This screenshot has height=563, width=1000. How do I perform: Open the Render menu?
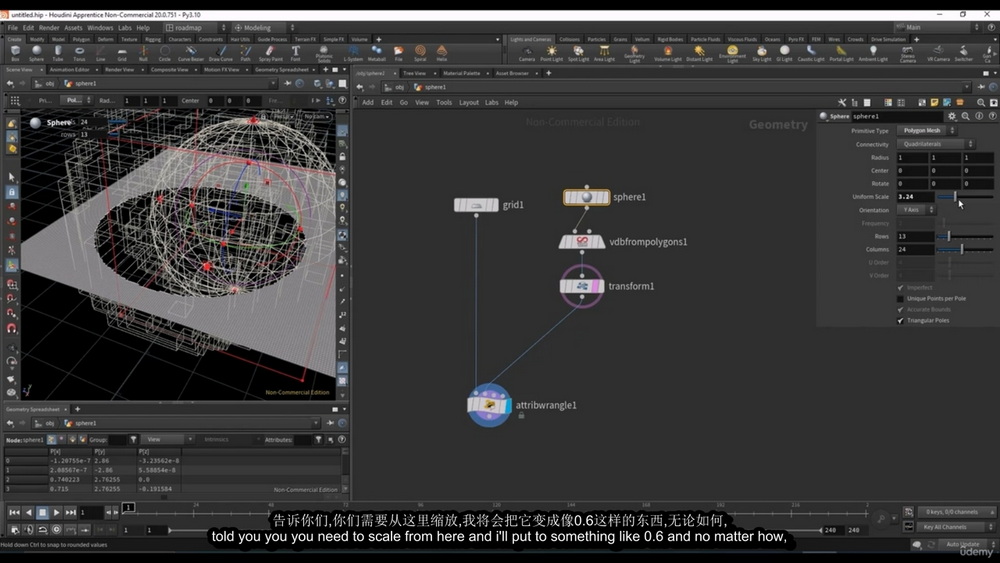(x=49, y=27)
